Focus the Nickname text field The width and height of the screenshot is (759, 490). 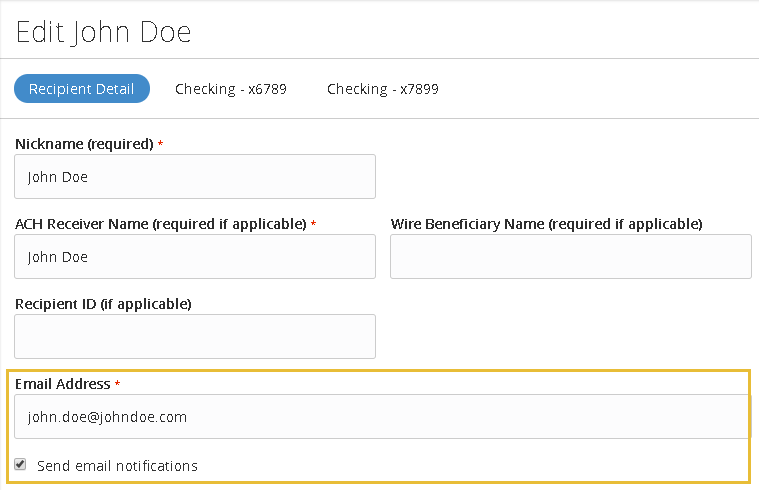[x=195, y=177]
